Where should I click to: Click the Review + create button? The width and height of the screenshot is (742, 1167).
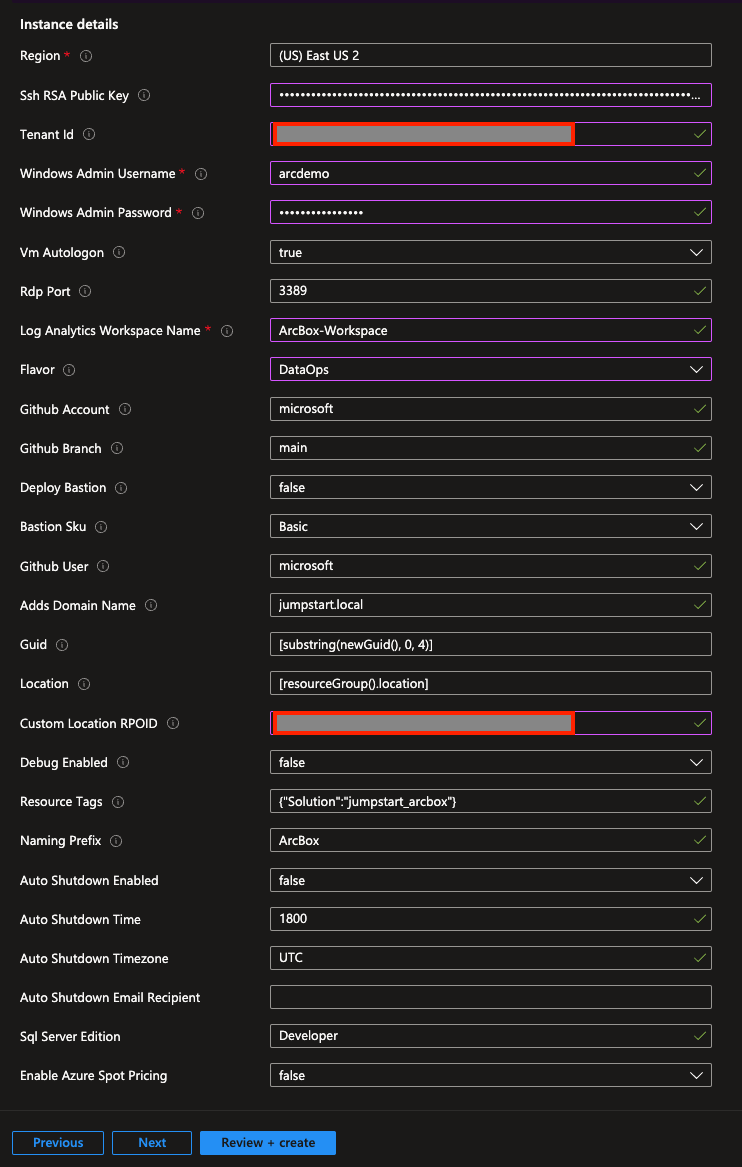(x=268, y=1142)
